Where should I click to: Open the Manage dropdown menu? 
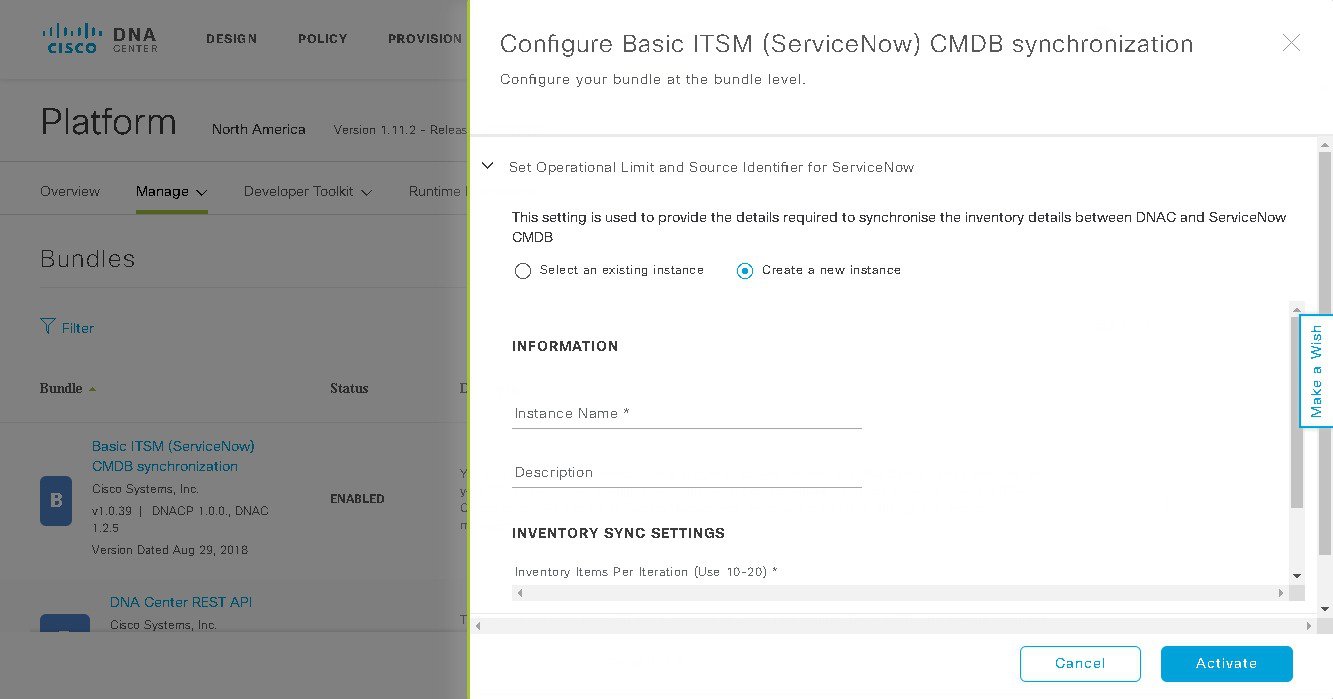click(172, 191)
